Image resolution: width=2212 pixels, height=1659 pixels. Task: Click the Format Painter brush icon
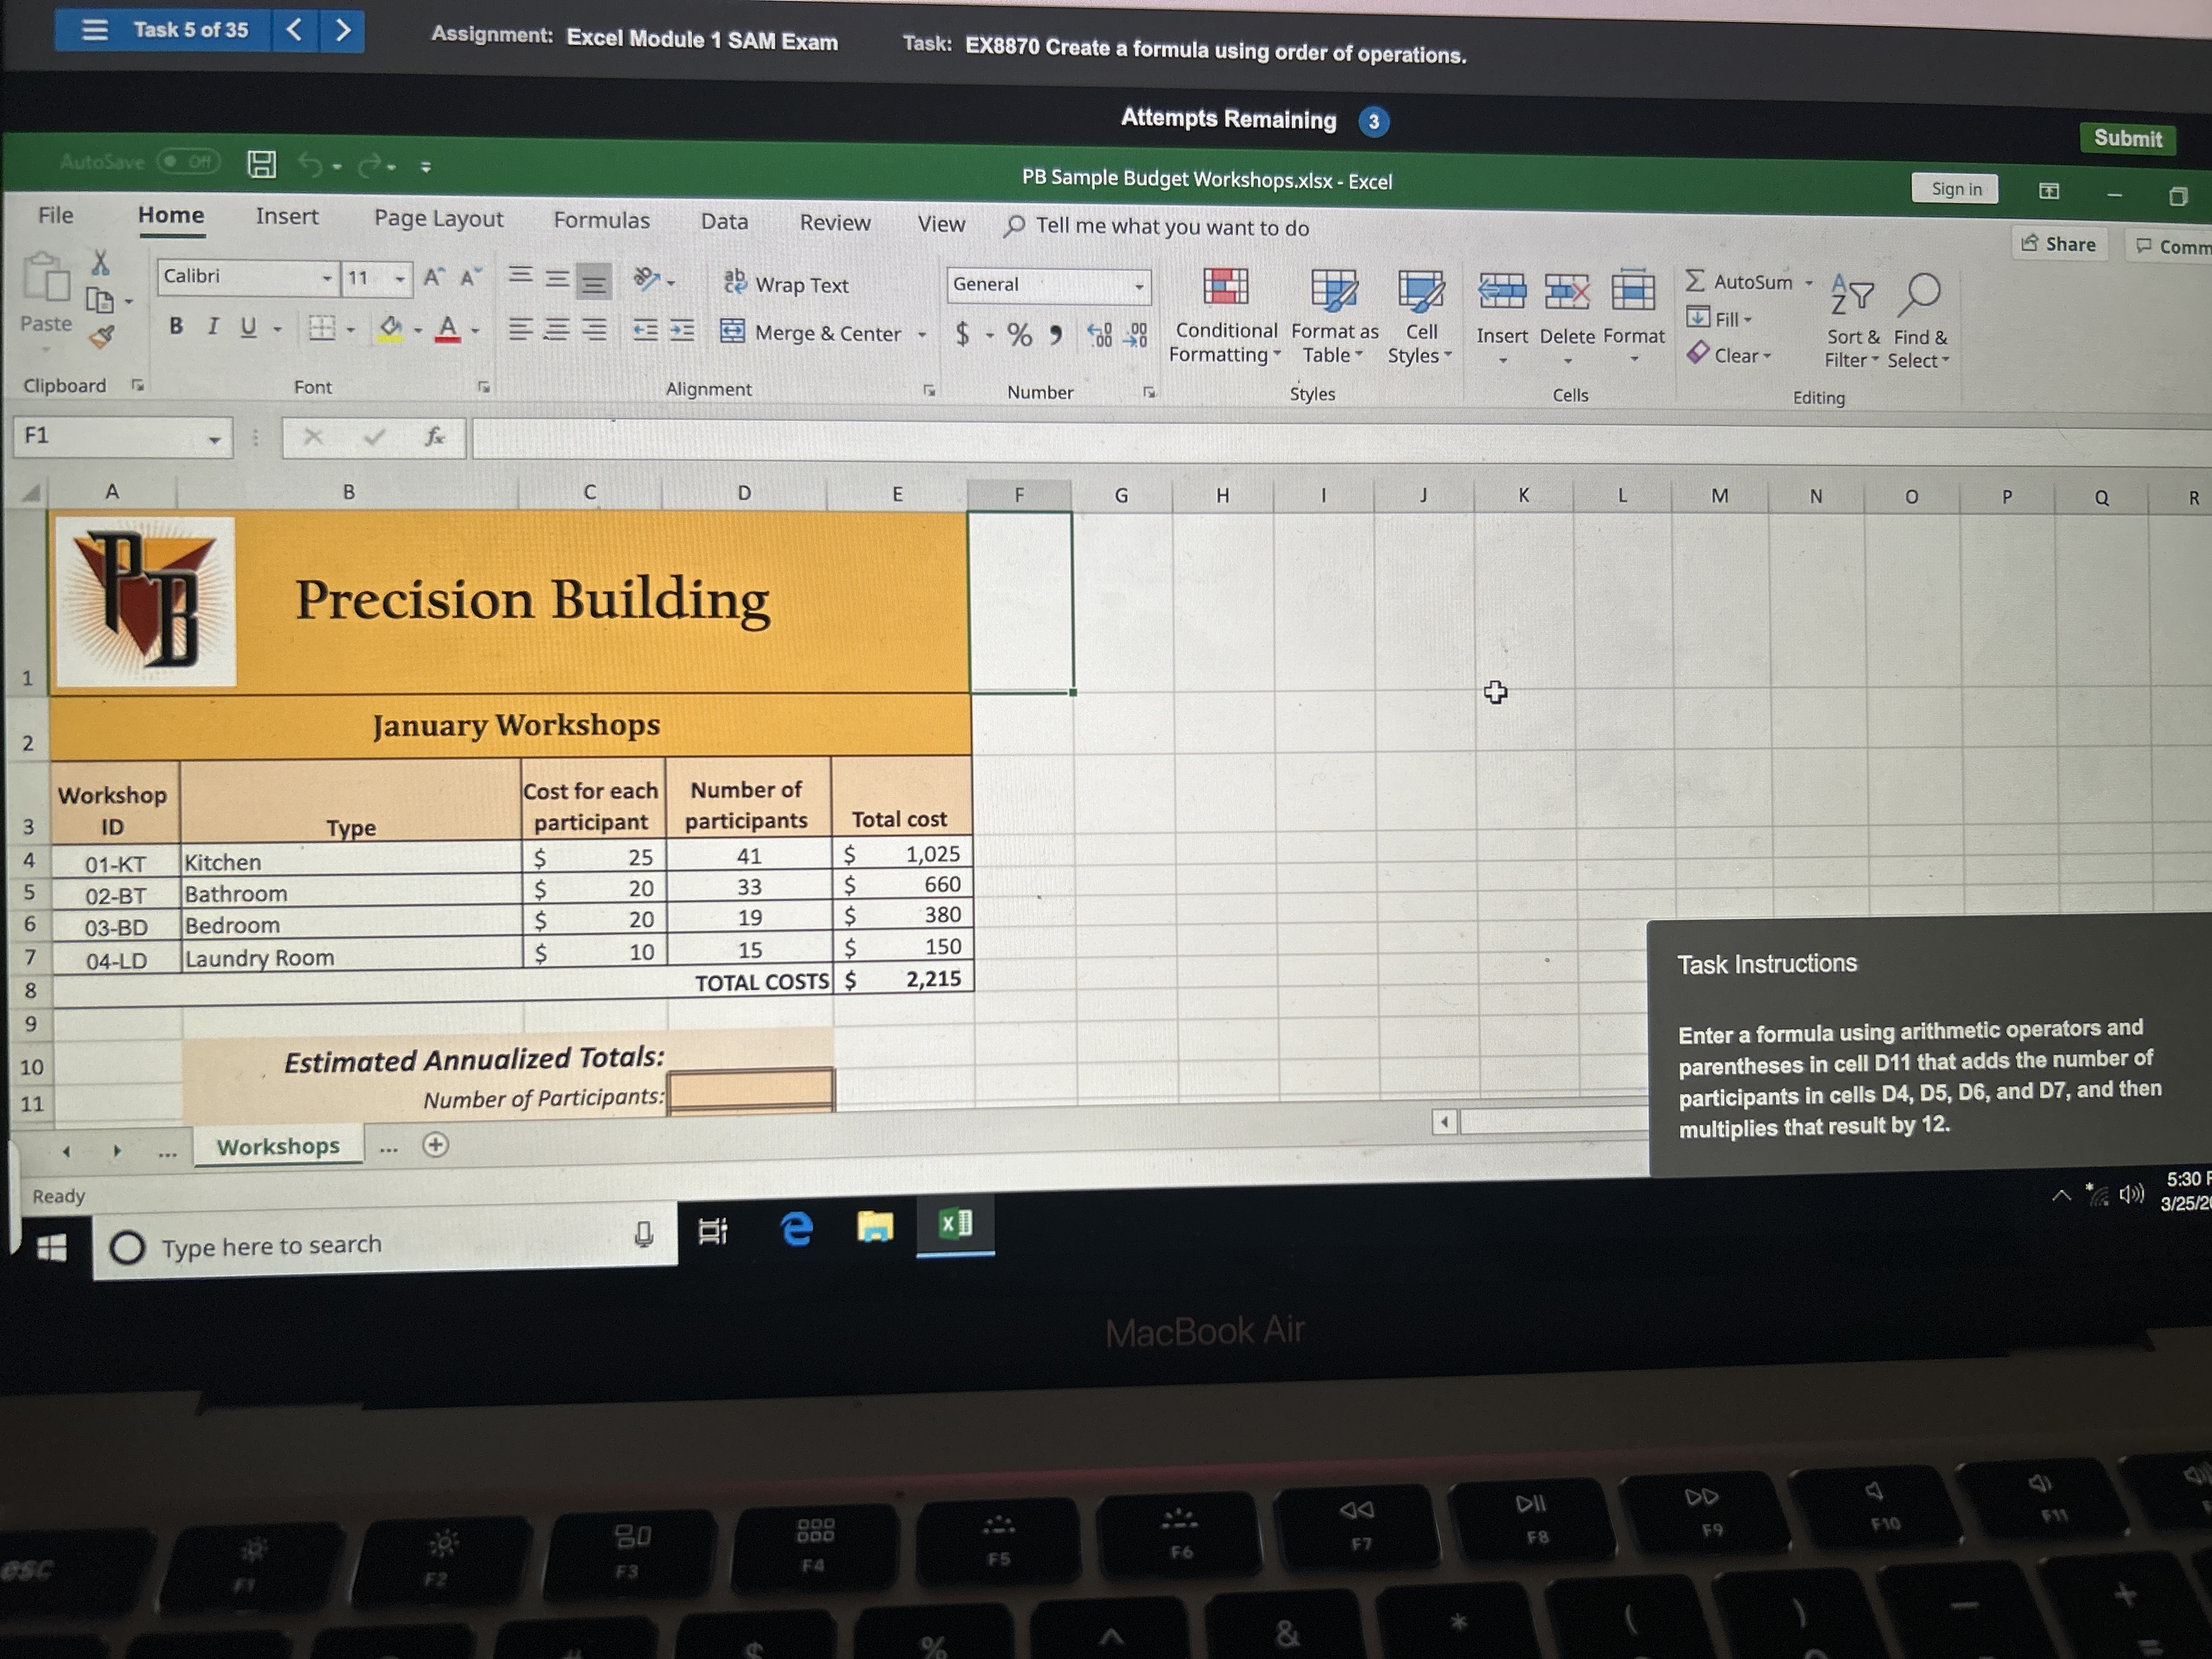pyautogui.click(x=102, y=336)
